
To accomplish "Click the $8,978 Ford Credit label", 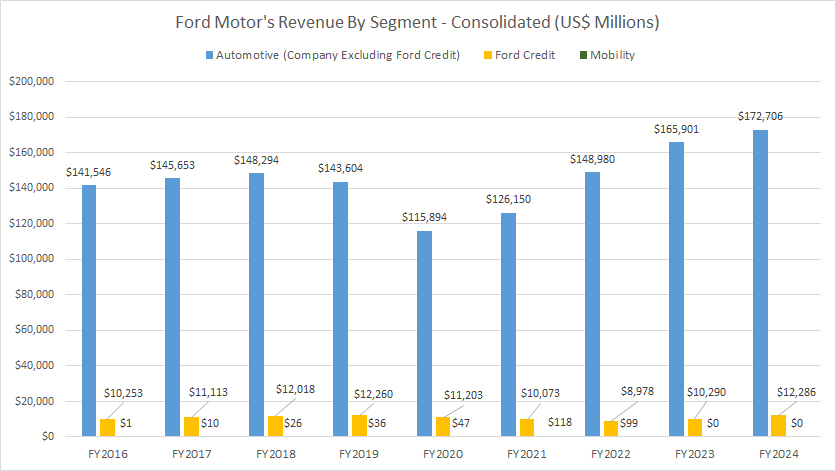I will (x=637, y=392).
